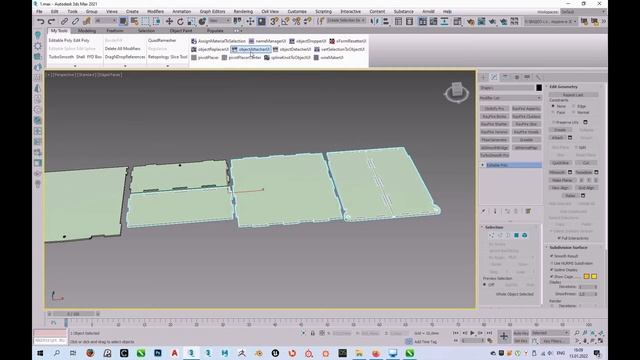
Task: Open the Curve Editor icon
Action: click(x=433, y=21)
